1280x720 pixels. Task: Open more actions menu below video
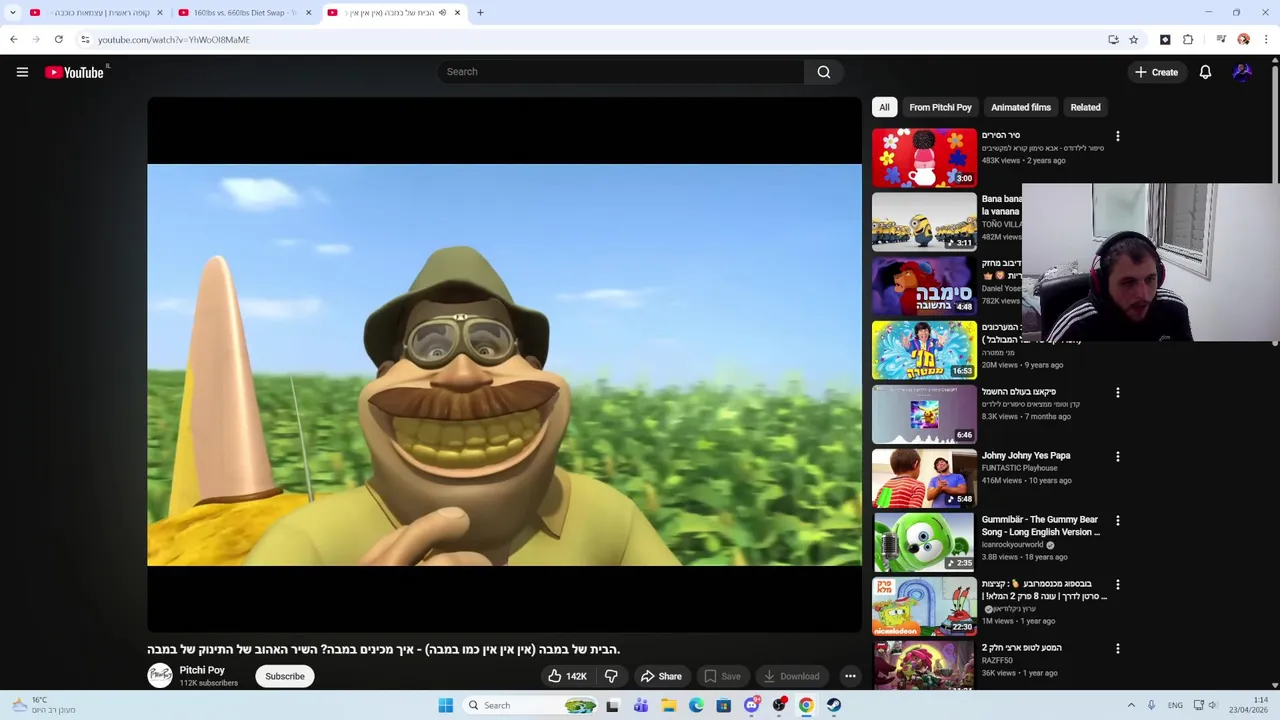click(x=850, y=676)
